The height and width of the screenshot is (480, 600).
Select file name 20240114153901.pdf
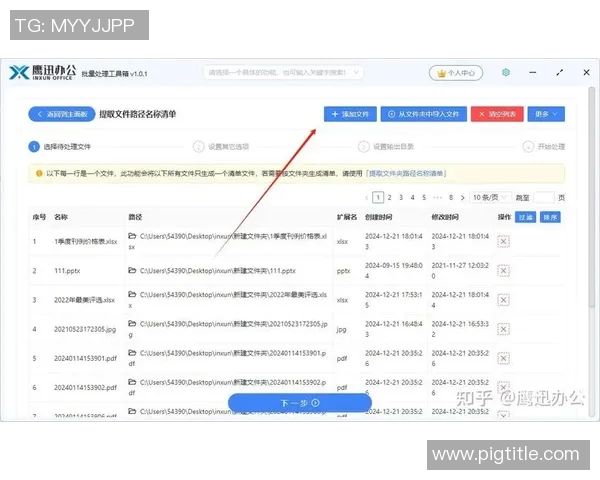[85, 358]
